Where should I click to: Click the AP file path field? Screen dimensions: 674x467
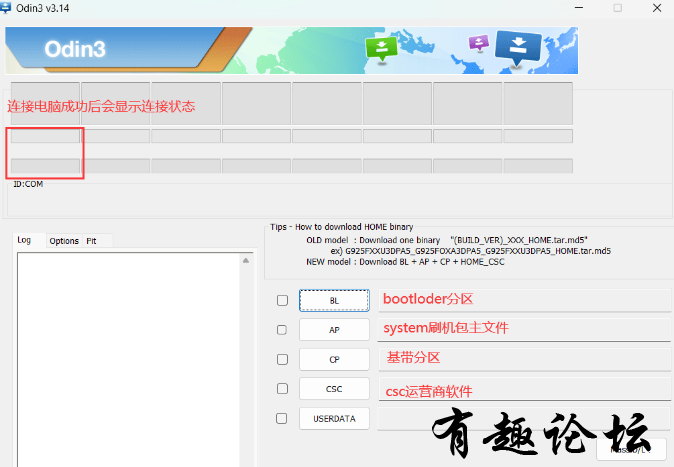(x=524, y=330)
